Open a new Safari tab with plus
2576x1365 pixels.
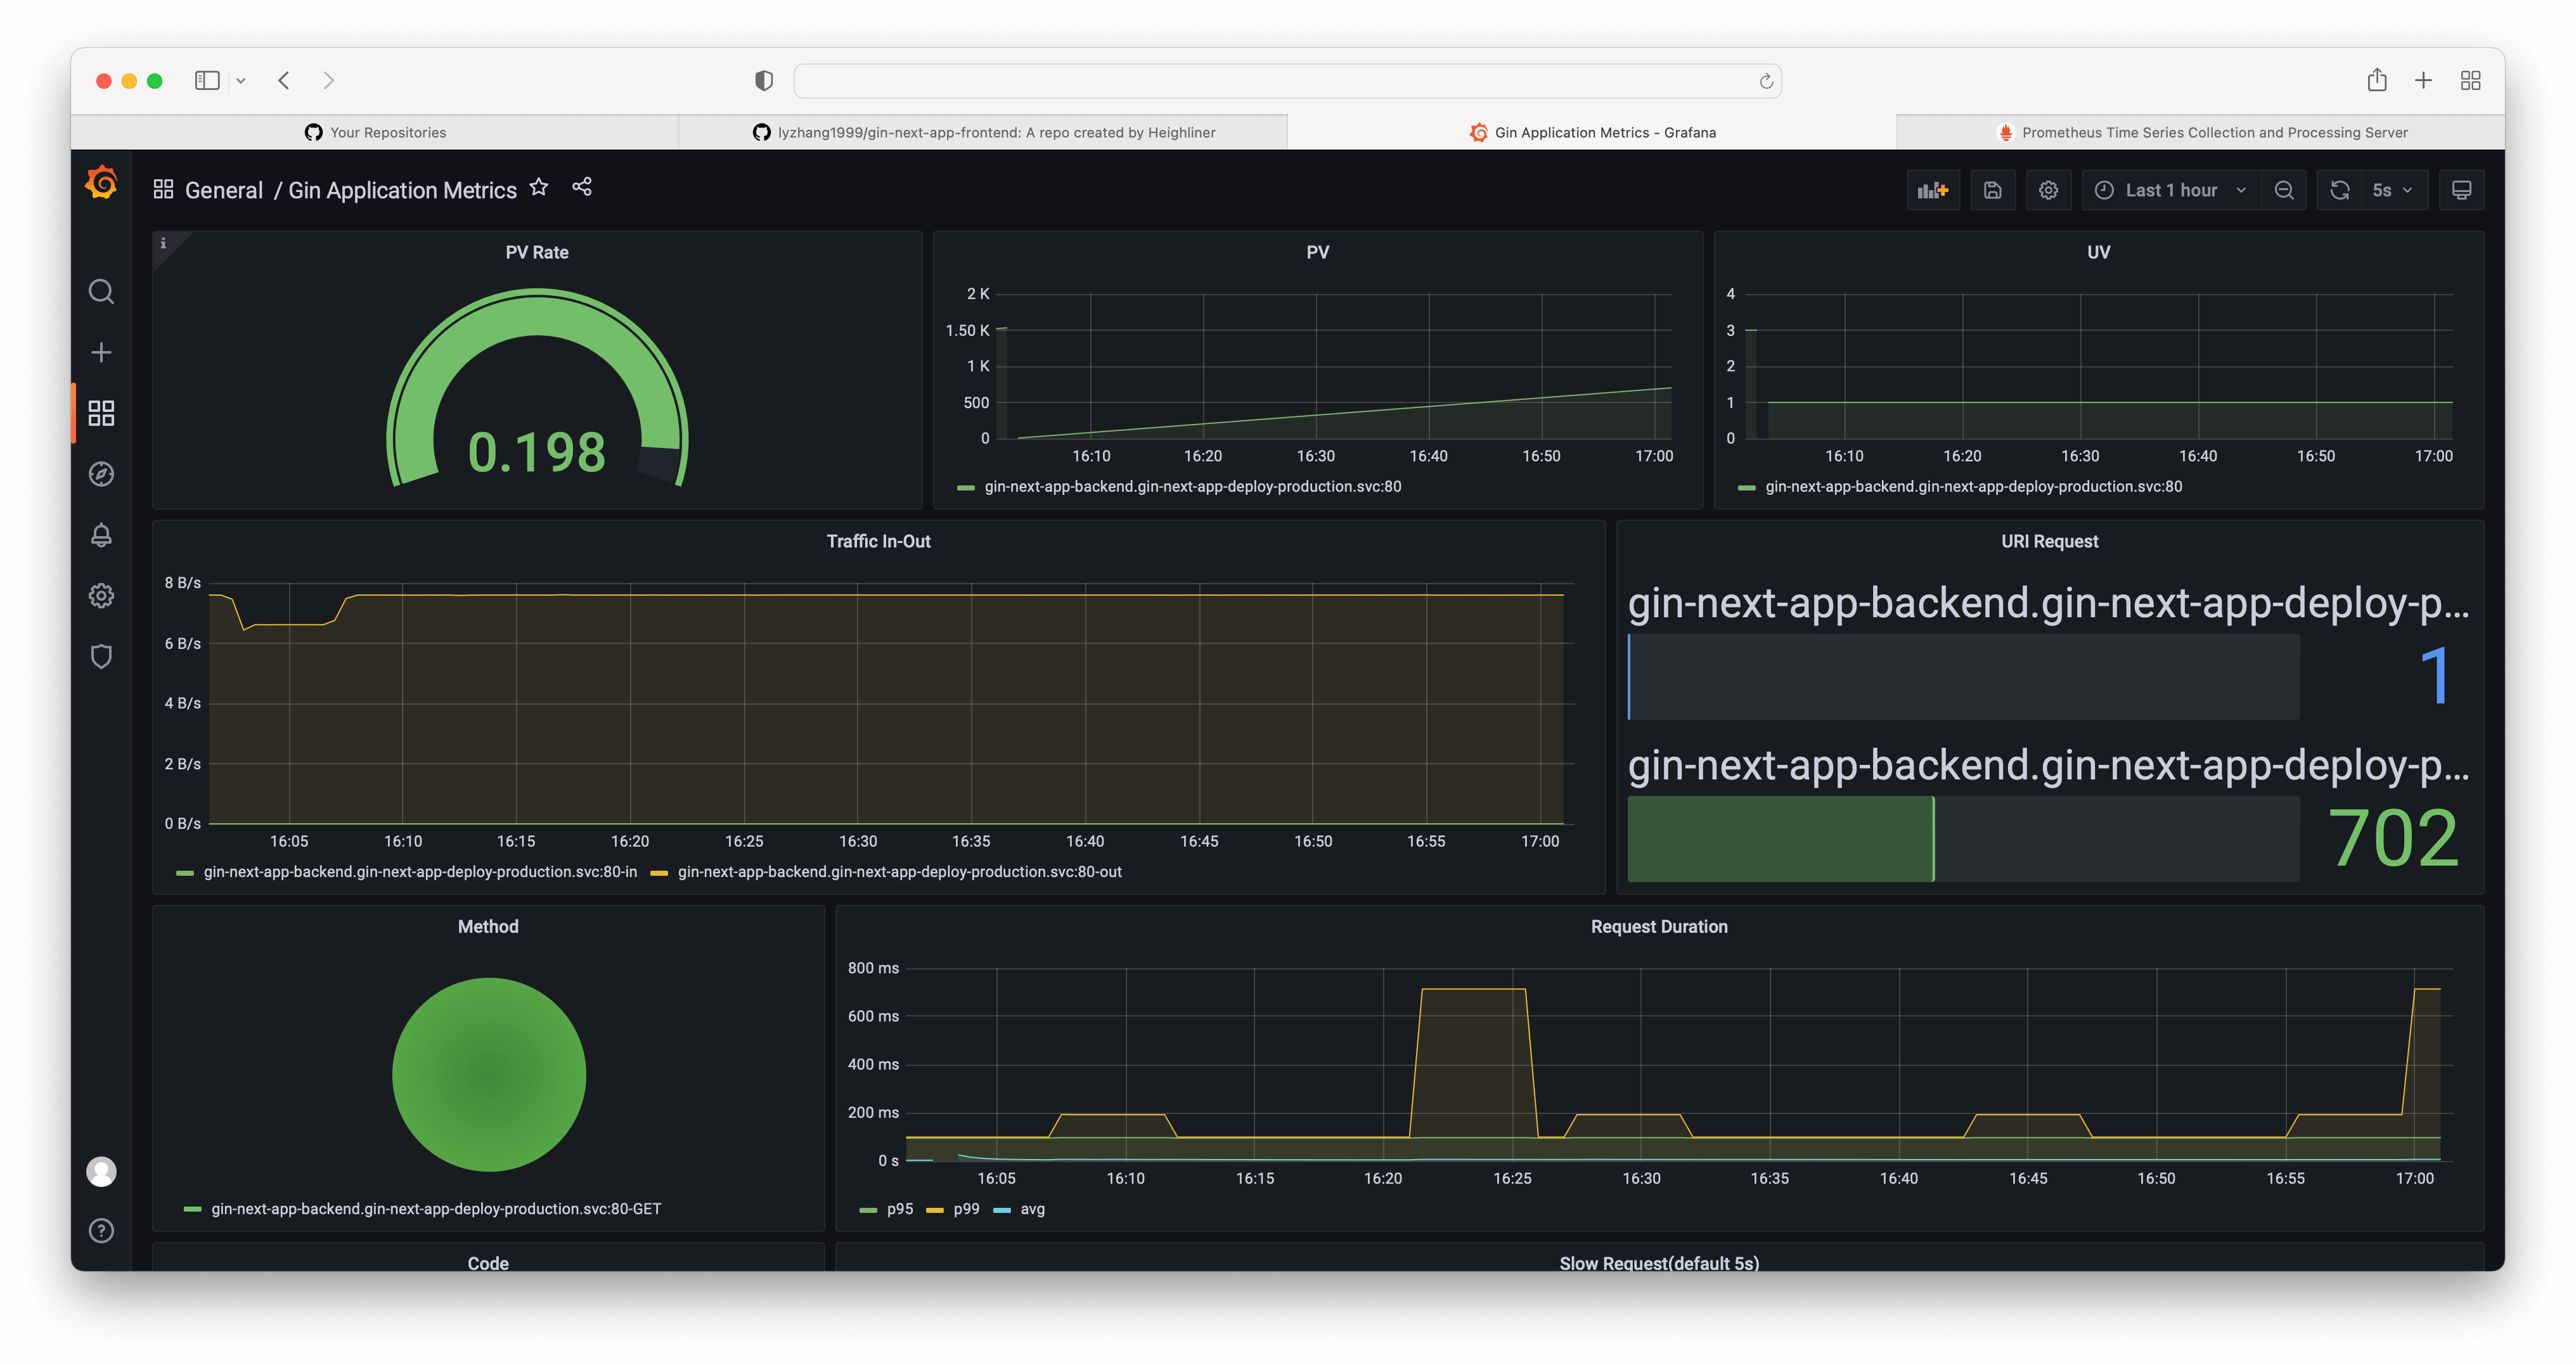2423,80
